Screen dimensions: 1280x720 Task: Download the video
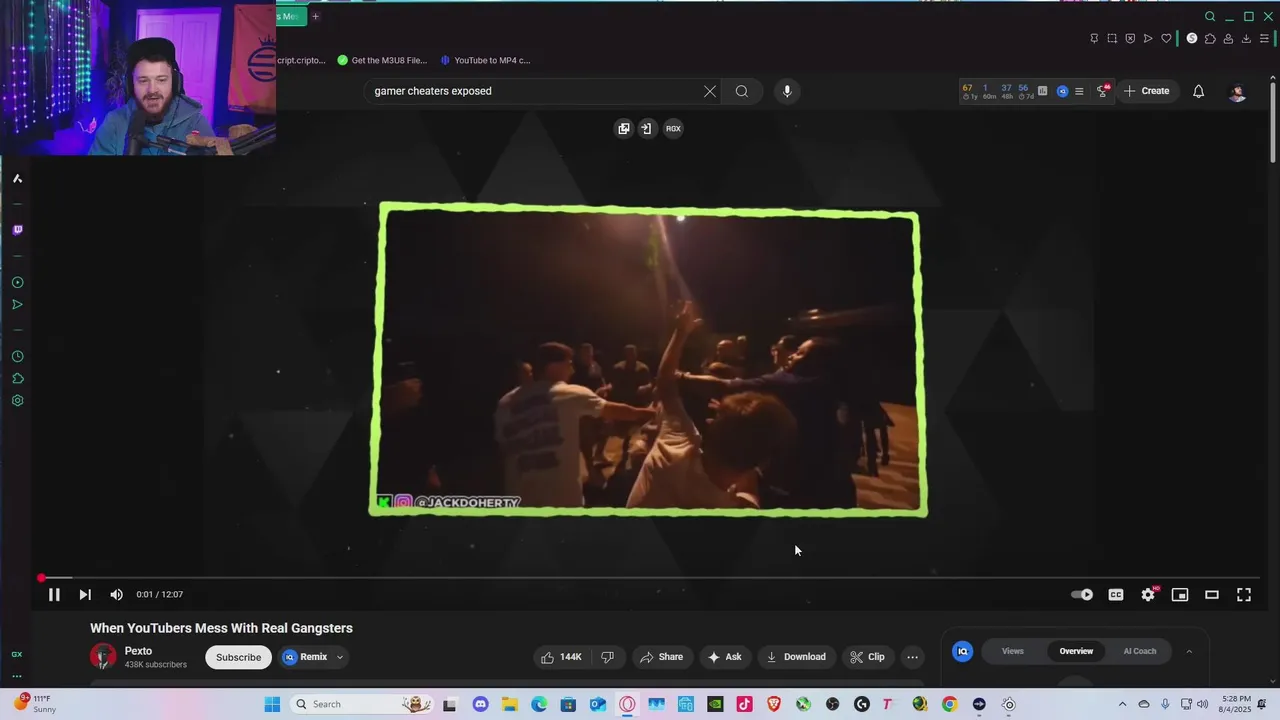(x=796, y=657)
